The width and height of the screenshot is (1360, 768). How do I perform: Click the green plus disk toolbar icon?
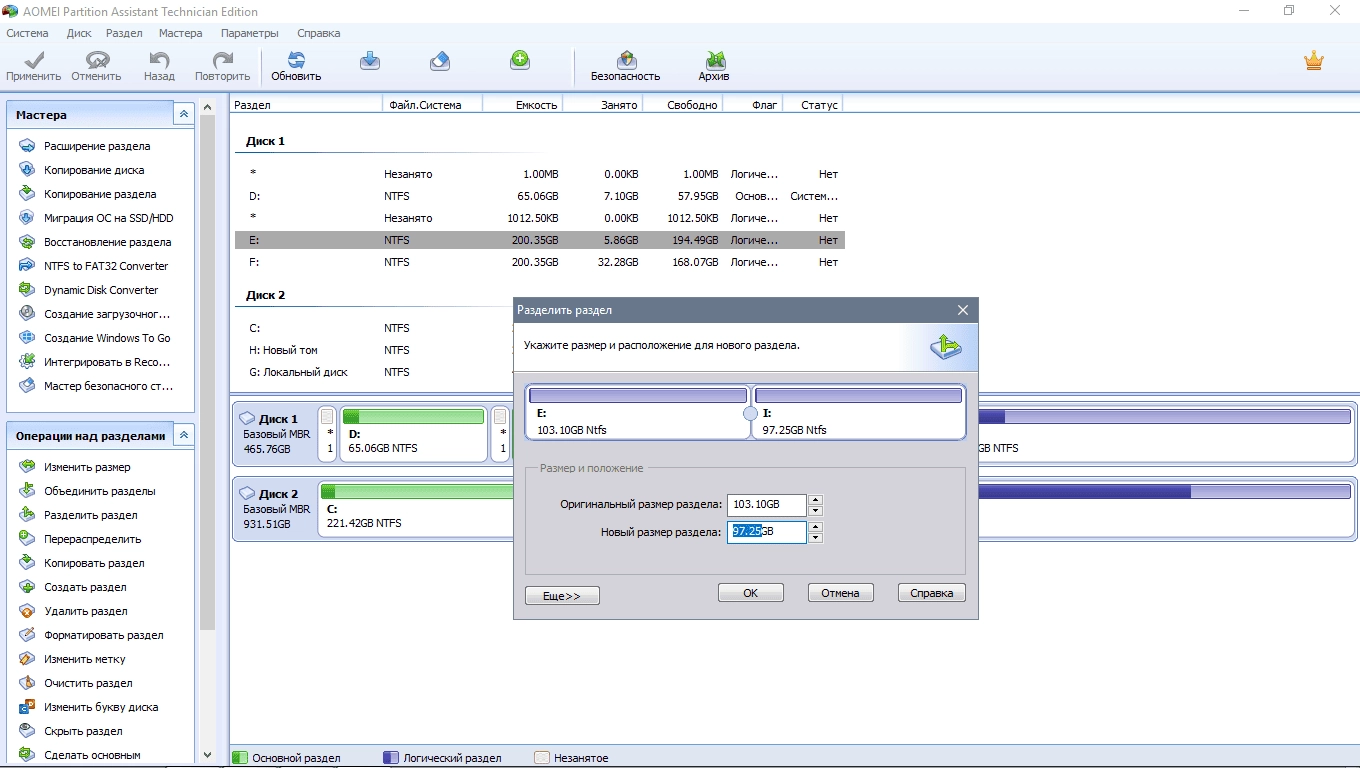[x=520, y=60]
